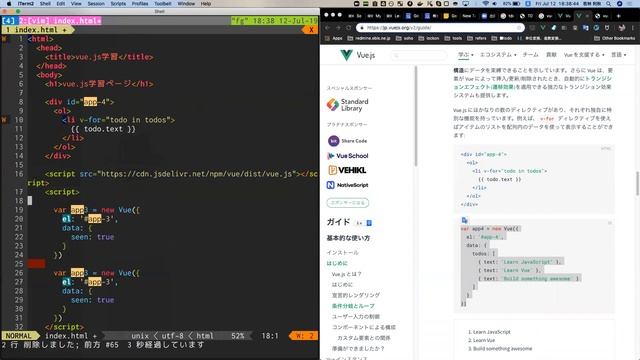Open the iTerm2 application menu
This screenshot has height=360, width=640.
(25, 4)
